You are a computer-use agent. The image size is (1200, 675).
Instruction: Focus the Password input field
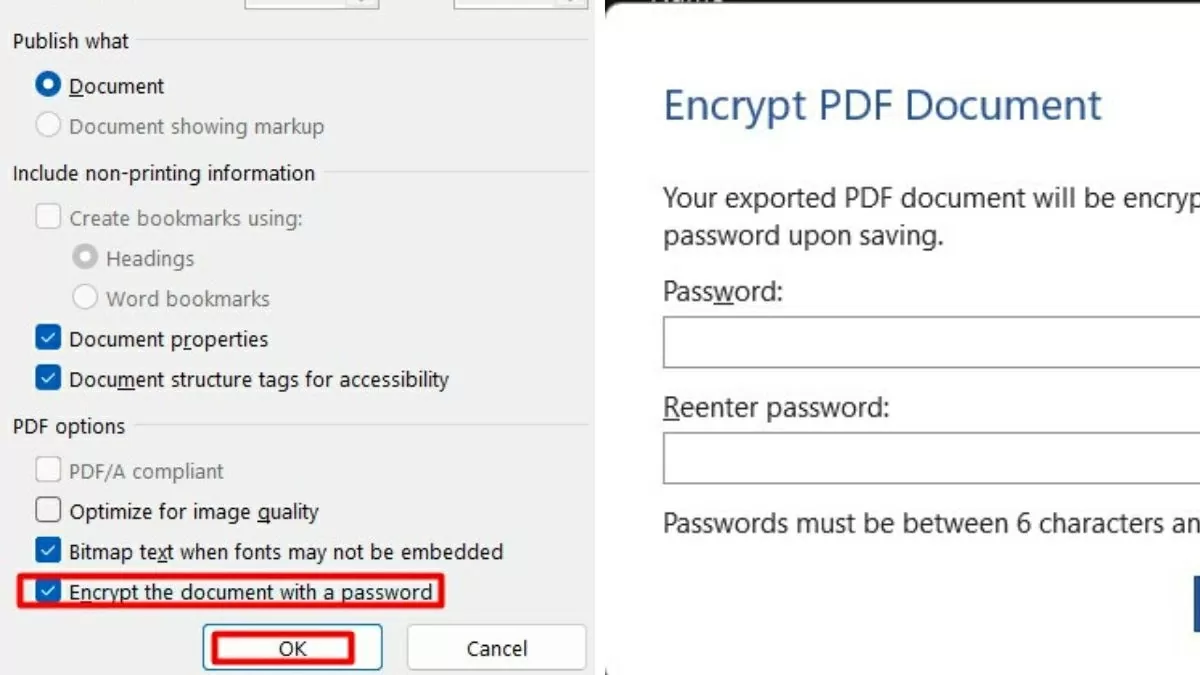pos(930,343)
